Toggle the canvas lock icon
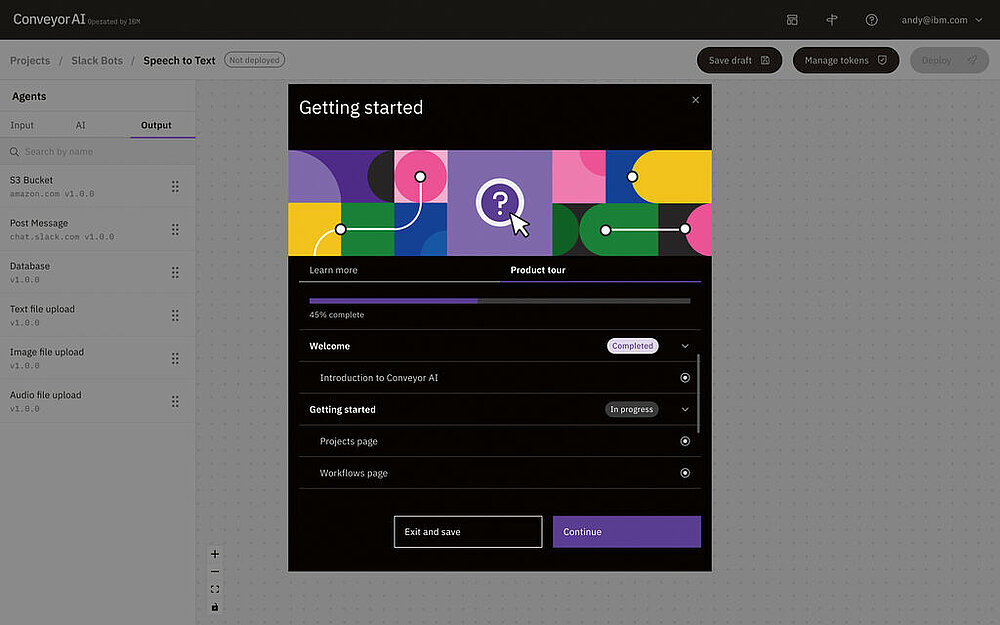 click(x=215, y=607)
